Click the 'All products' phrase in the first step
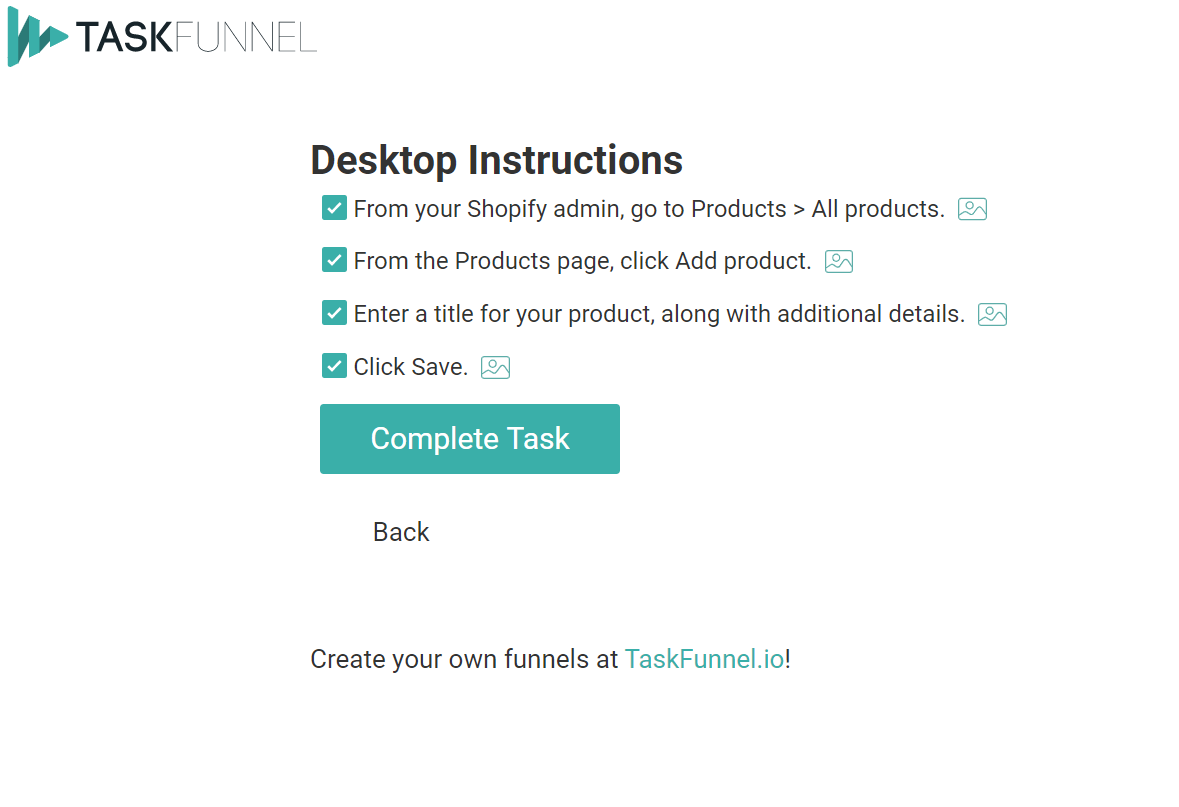Viewport: 1179px width, 807px height. tap(878, 209)
